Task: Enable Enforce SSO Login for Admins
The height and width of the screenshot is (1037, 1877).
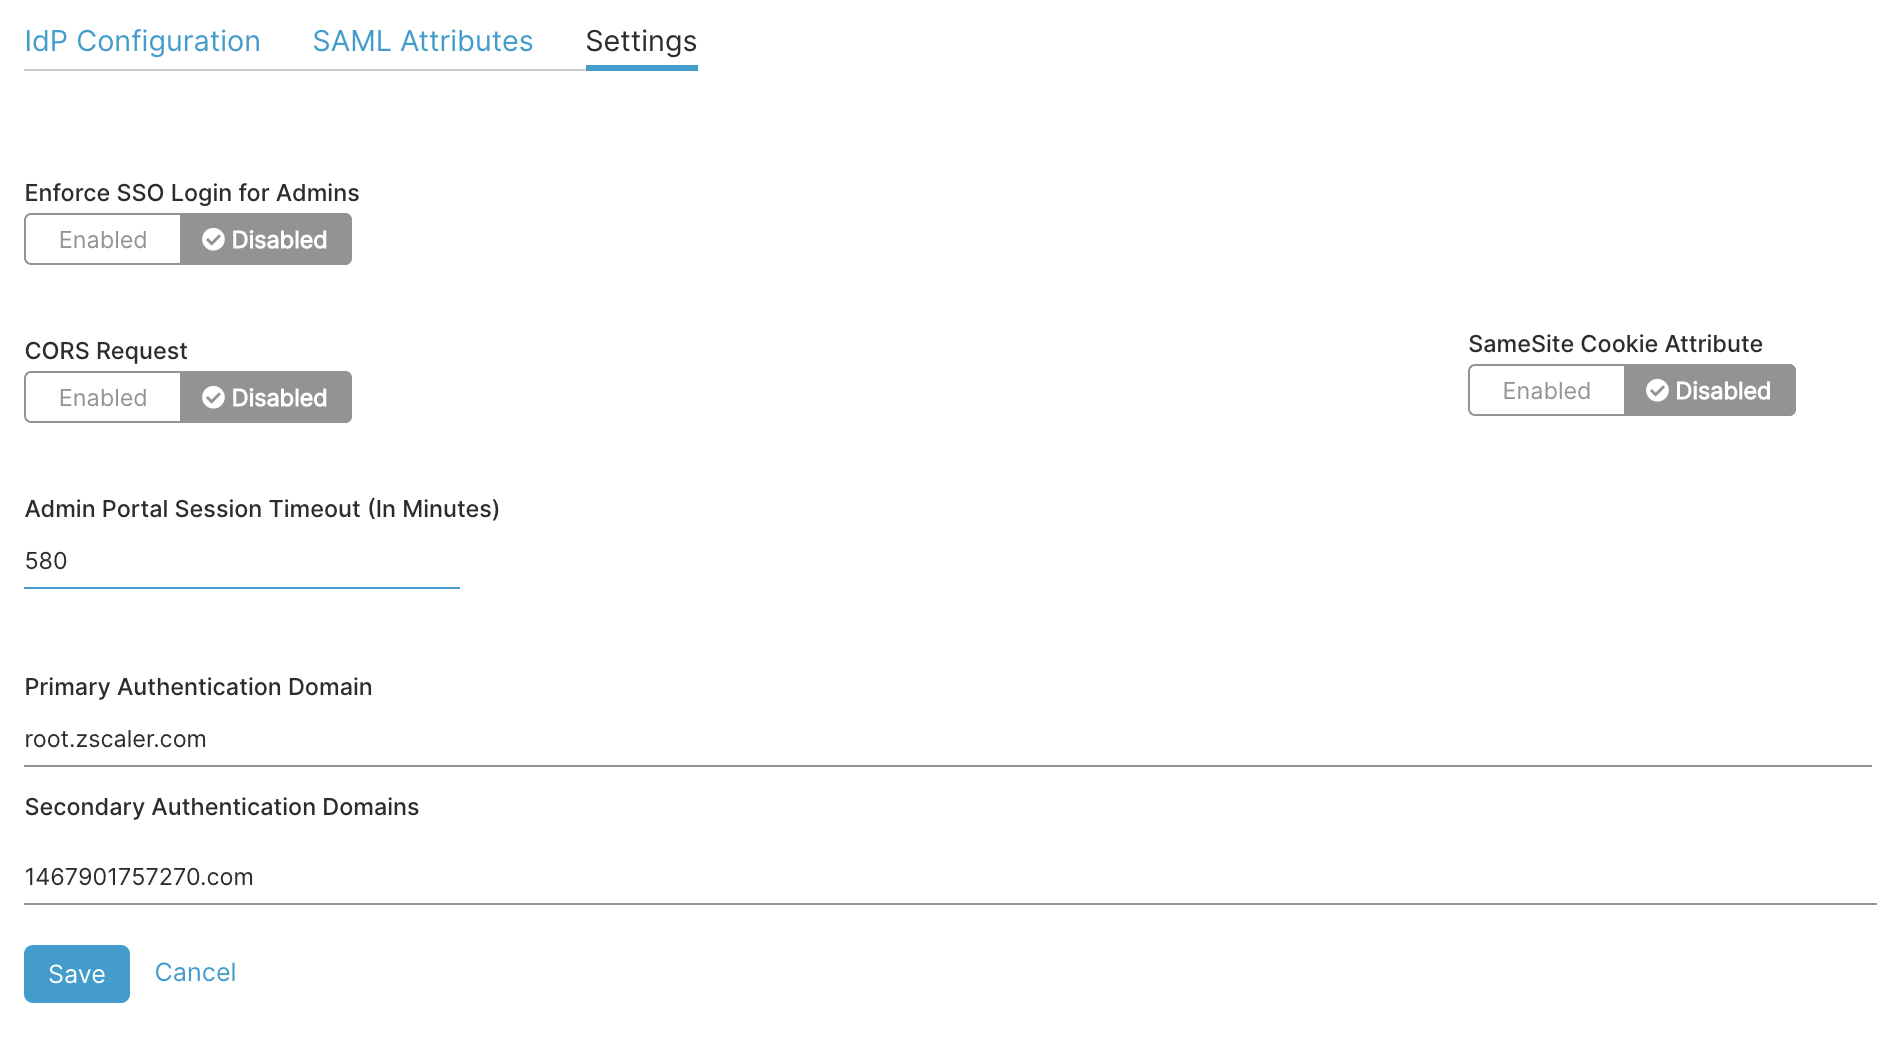Action: [103, 240]
